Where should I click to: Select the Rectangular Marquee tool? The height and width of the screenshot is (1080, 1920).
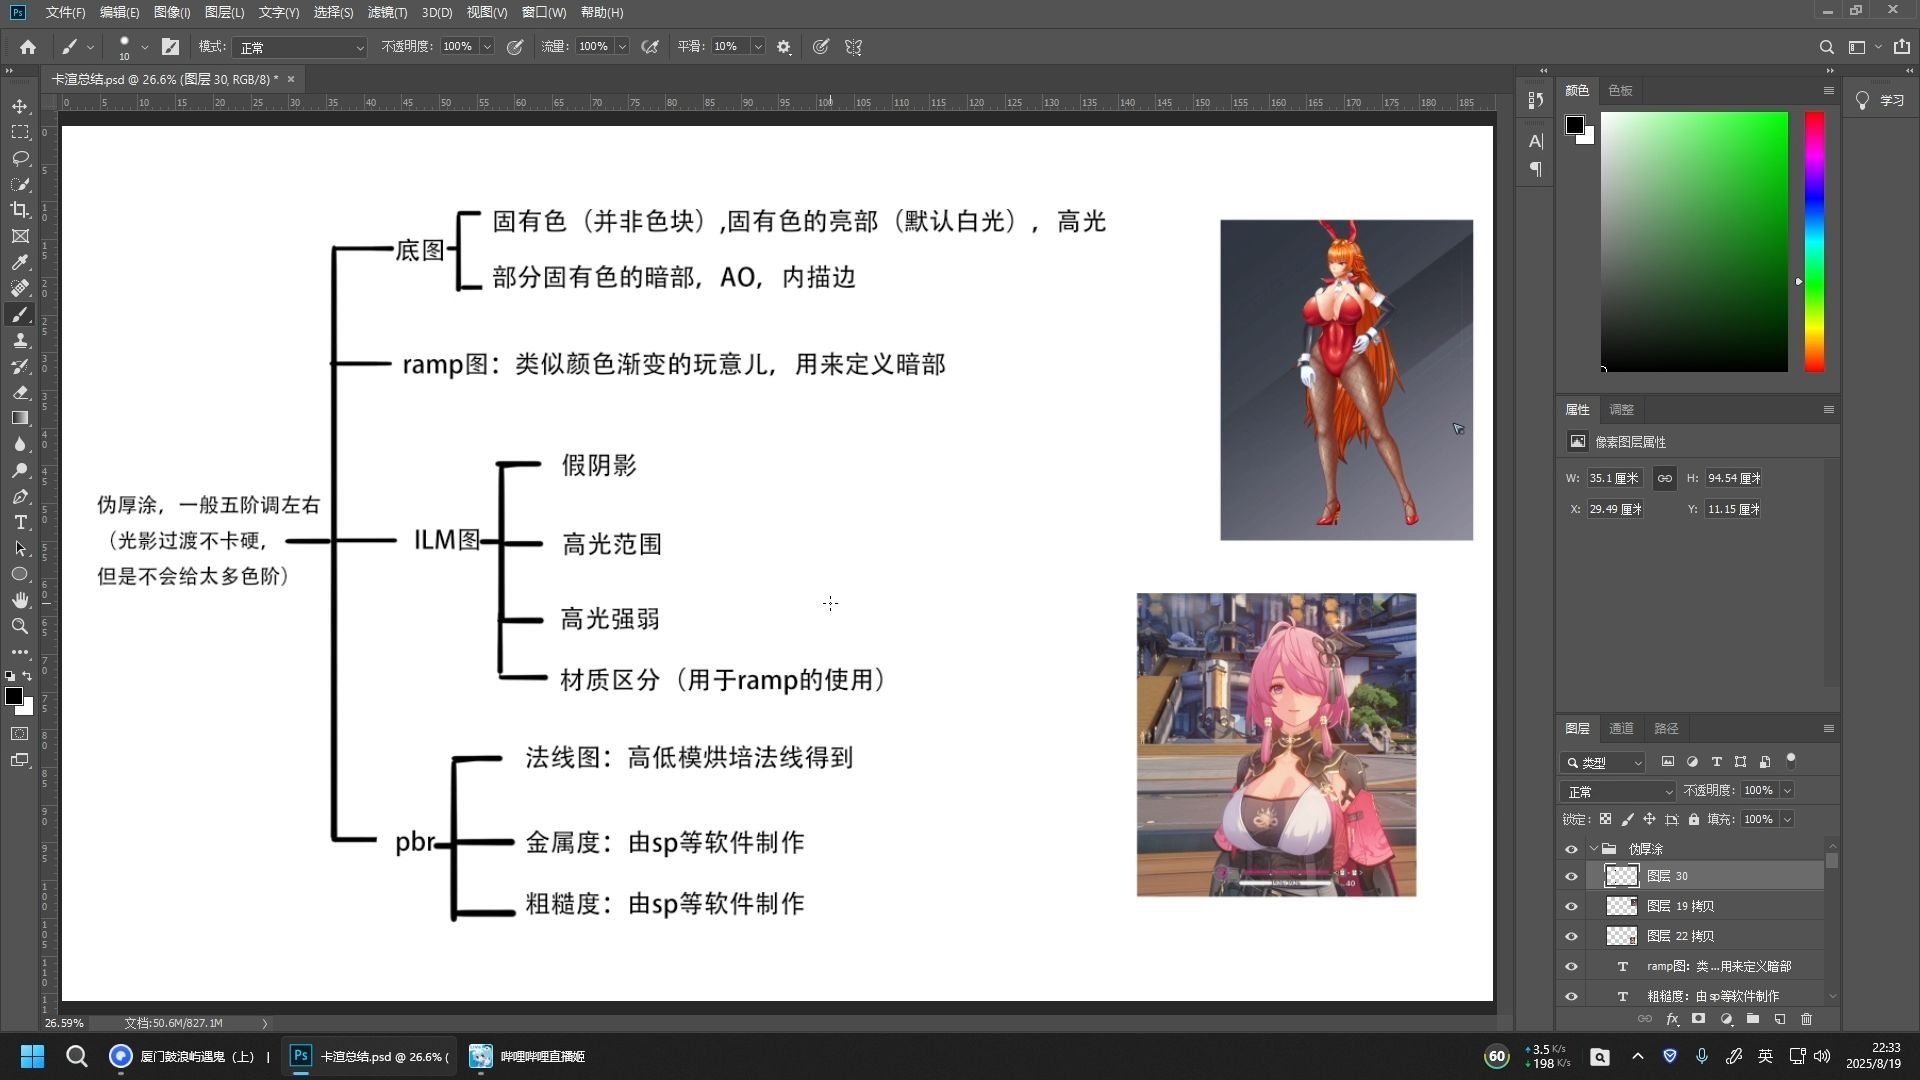click(20, 132)
